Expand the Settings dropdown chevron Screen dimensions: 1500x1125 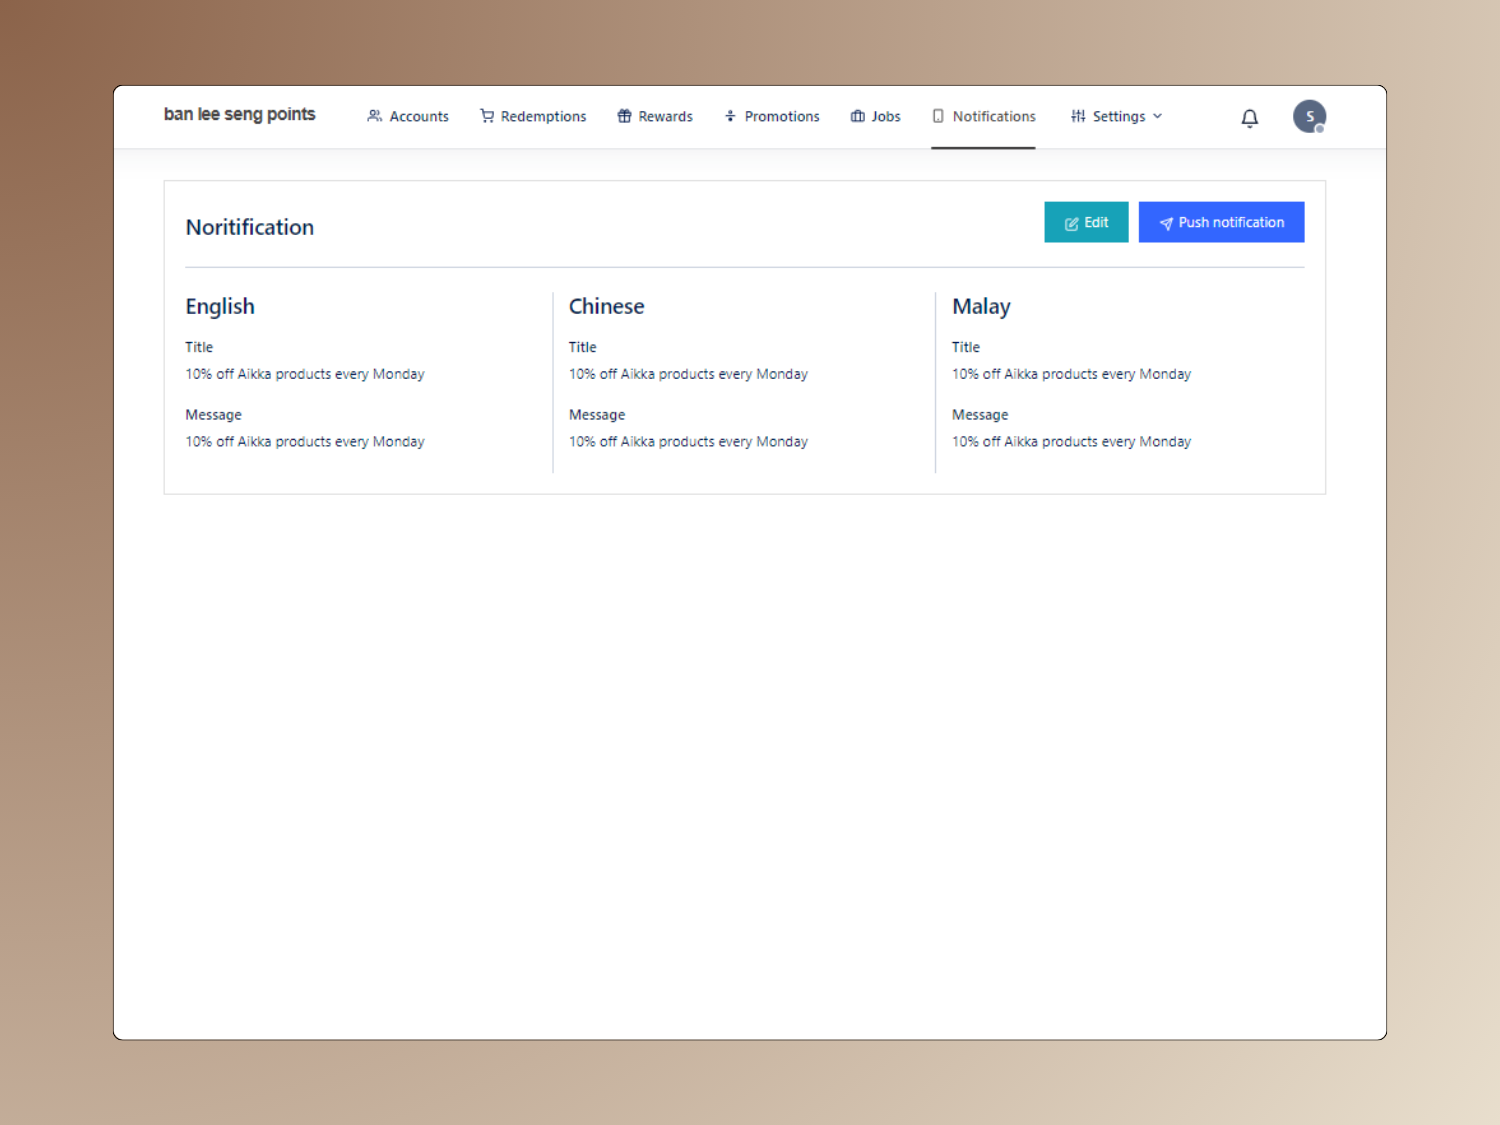pyautogui.click(x=1158, y=116)
